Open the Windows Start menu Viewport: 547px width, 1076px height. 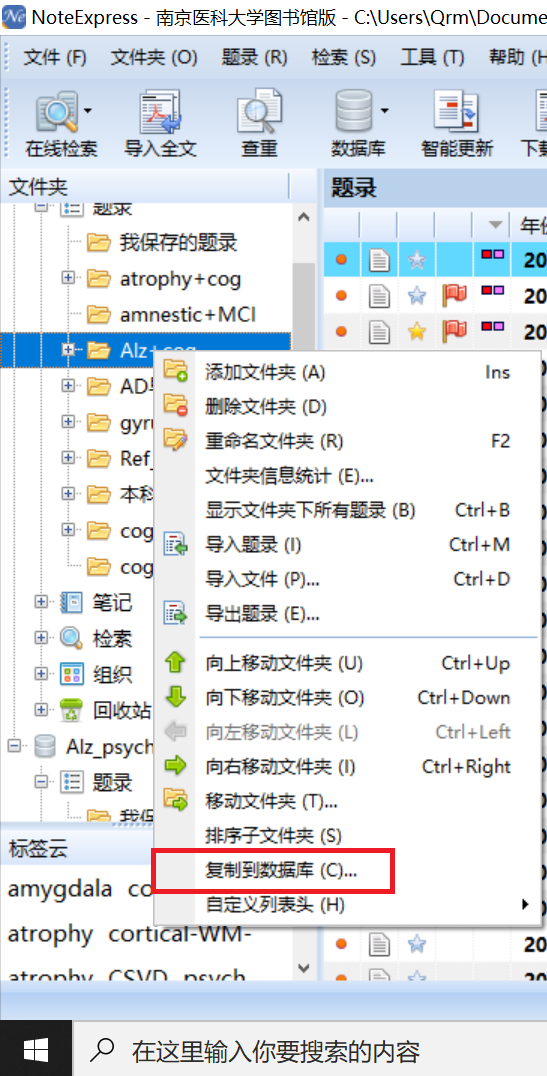35,1049
